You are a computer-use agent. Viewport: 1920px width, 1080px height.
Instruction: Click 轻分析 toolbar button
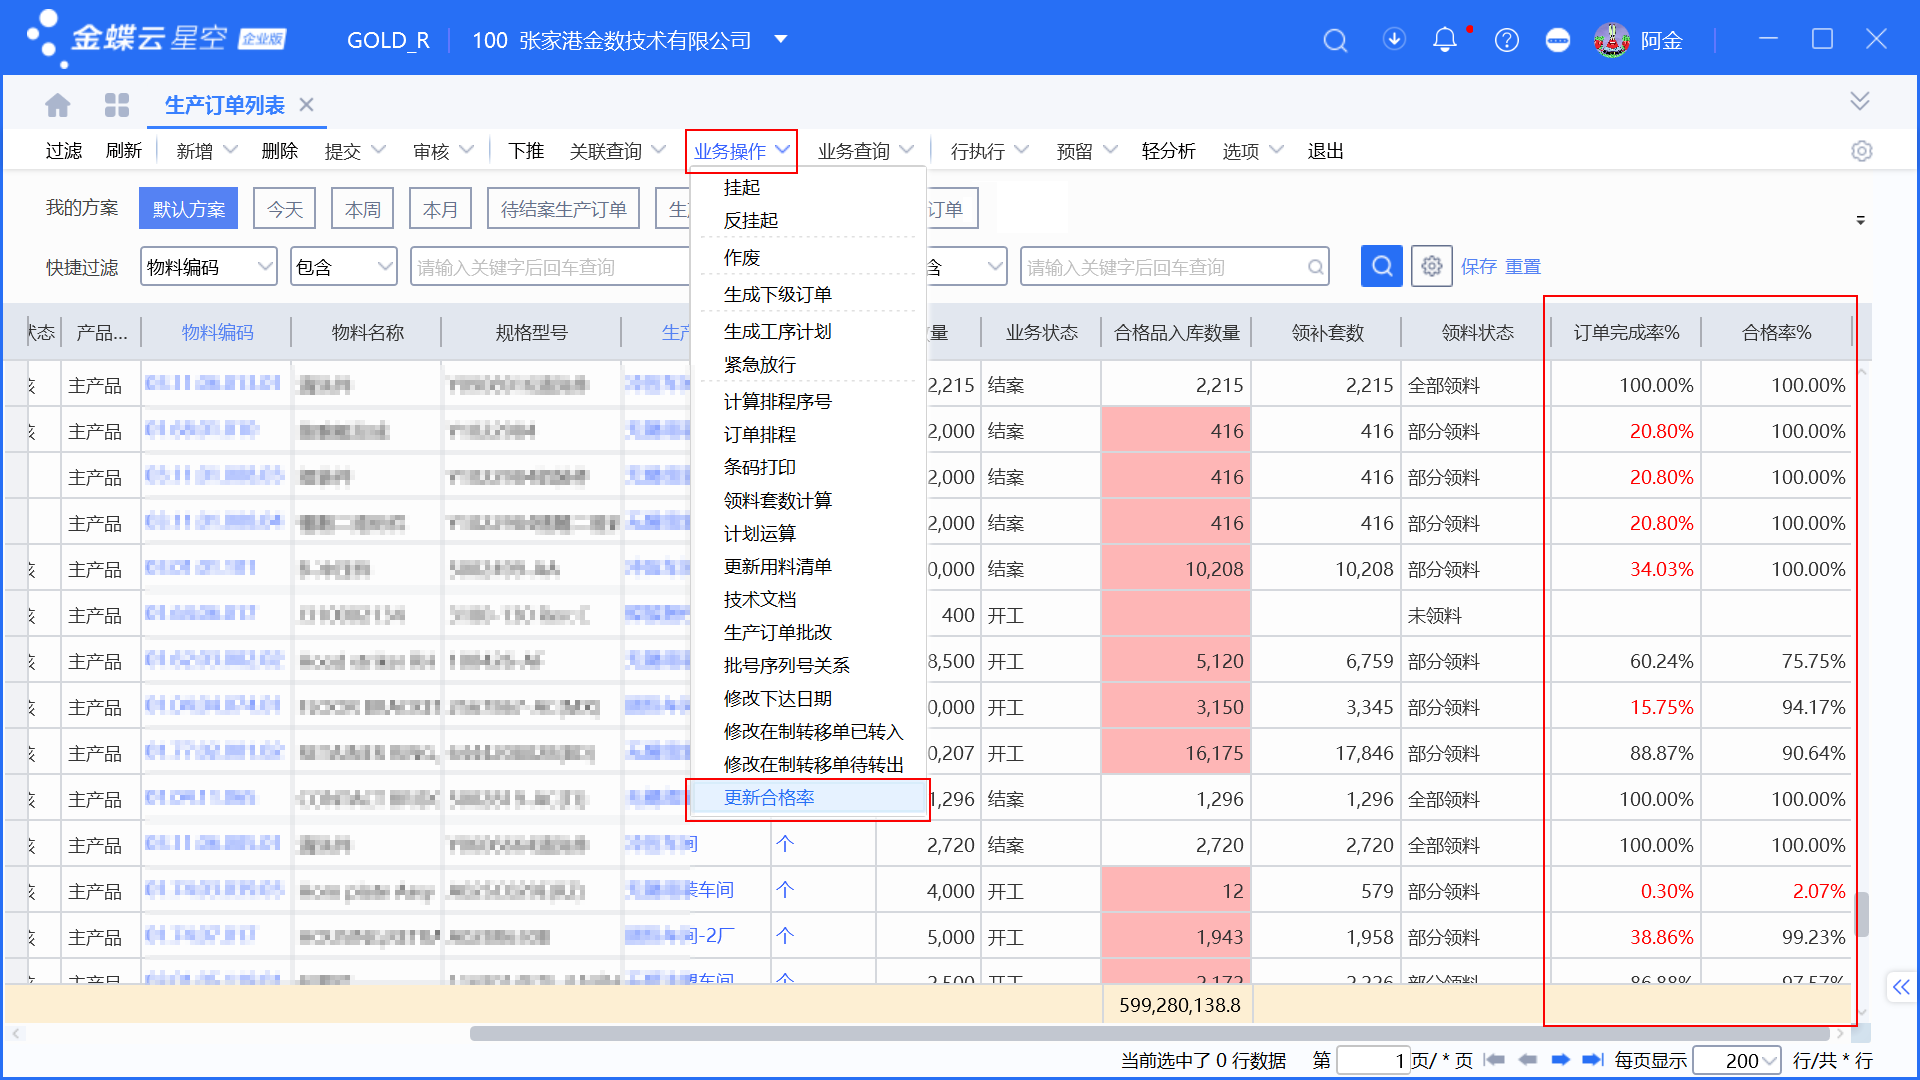[x=1169, y=151]
